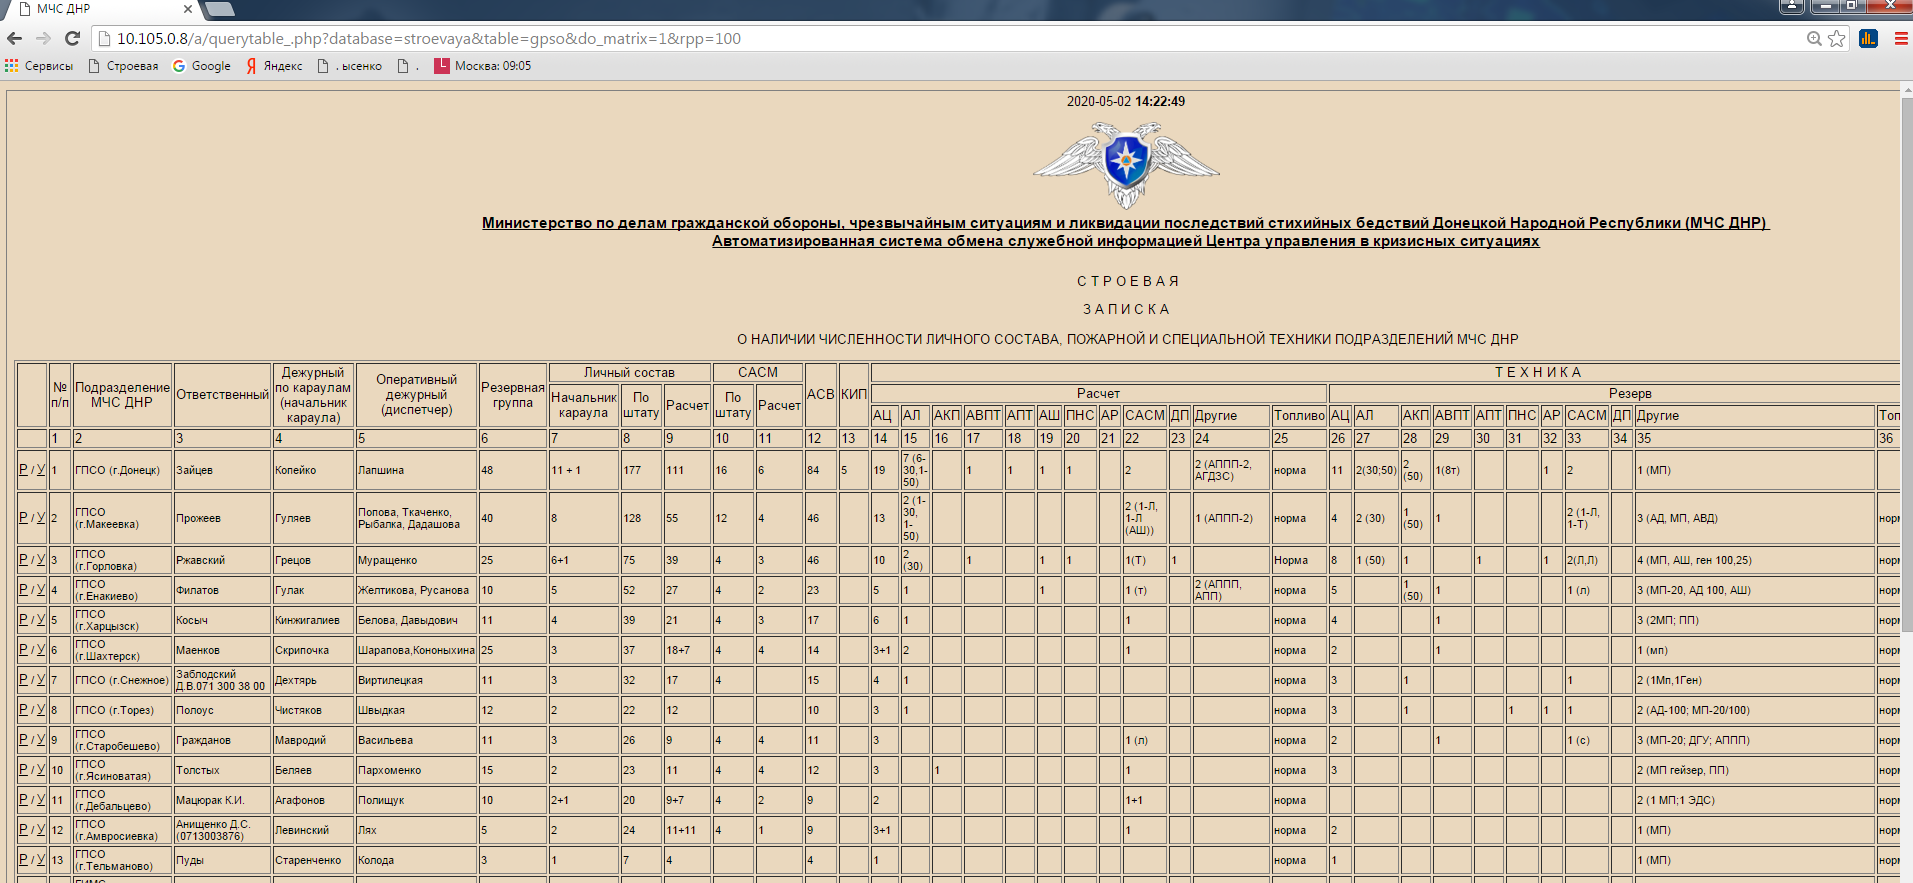Click the Р link for ГПСО (г.Дебальцево)
The image size is (1913, 883).
click(23, 800)
